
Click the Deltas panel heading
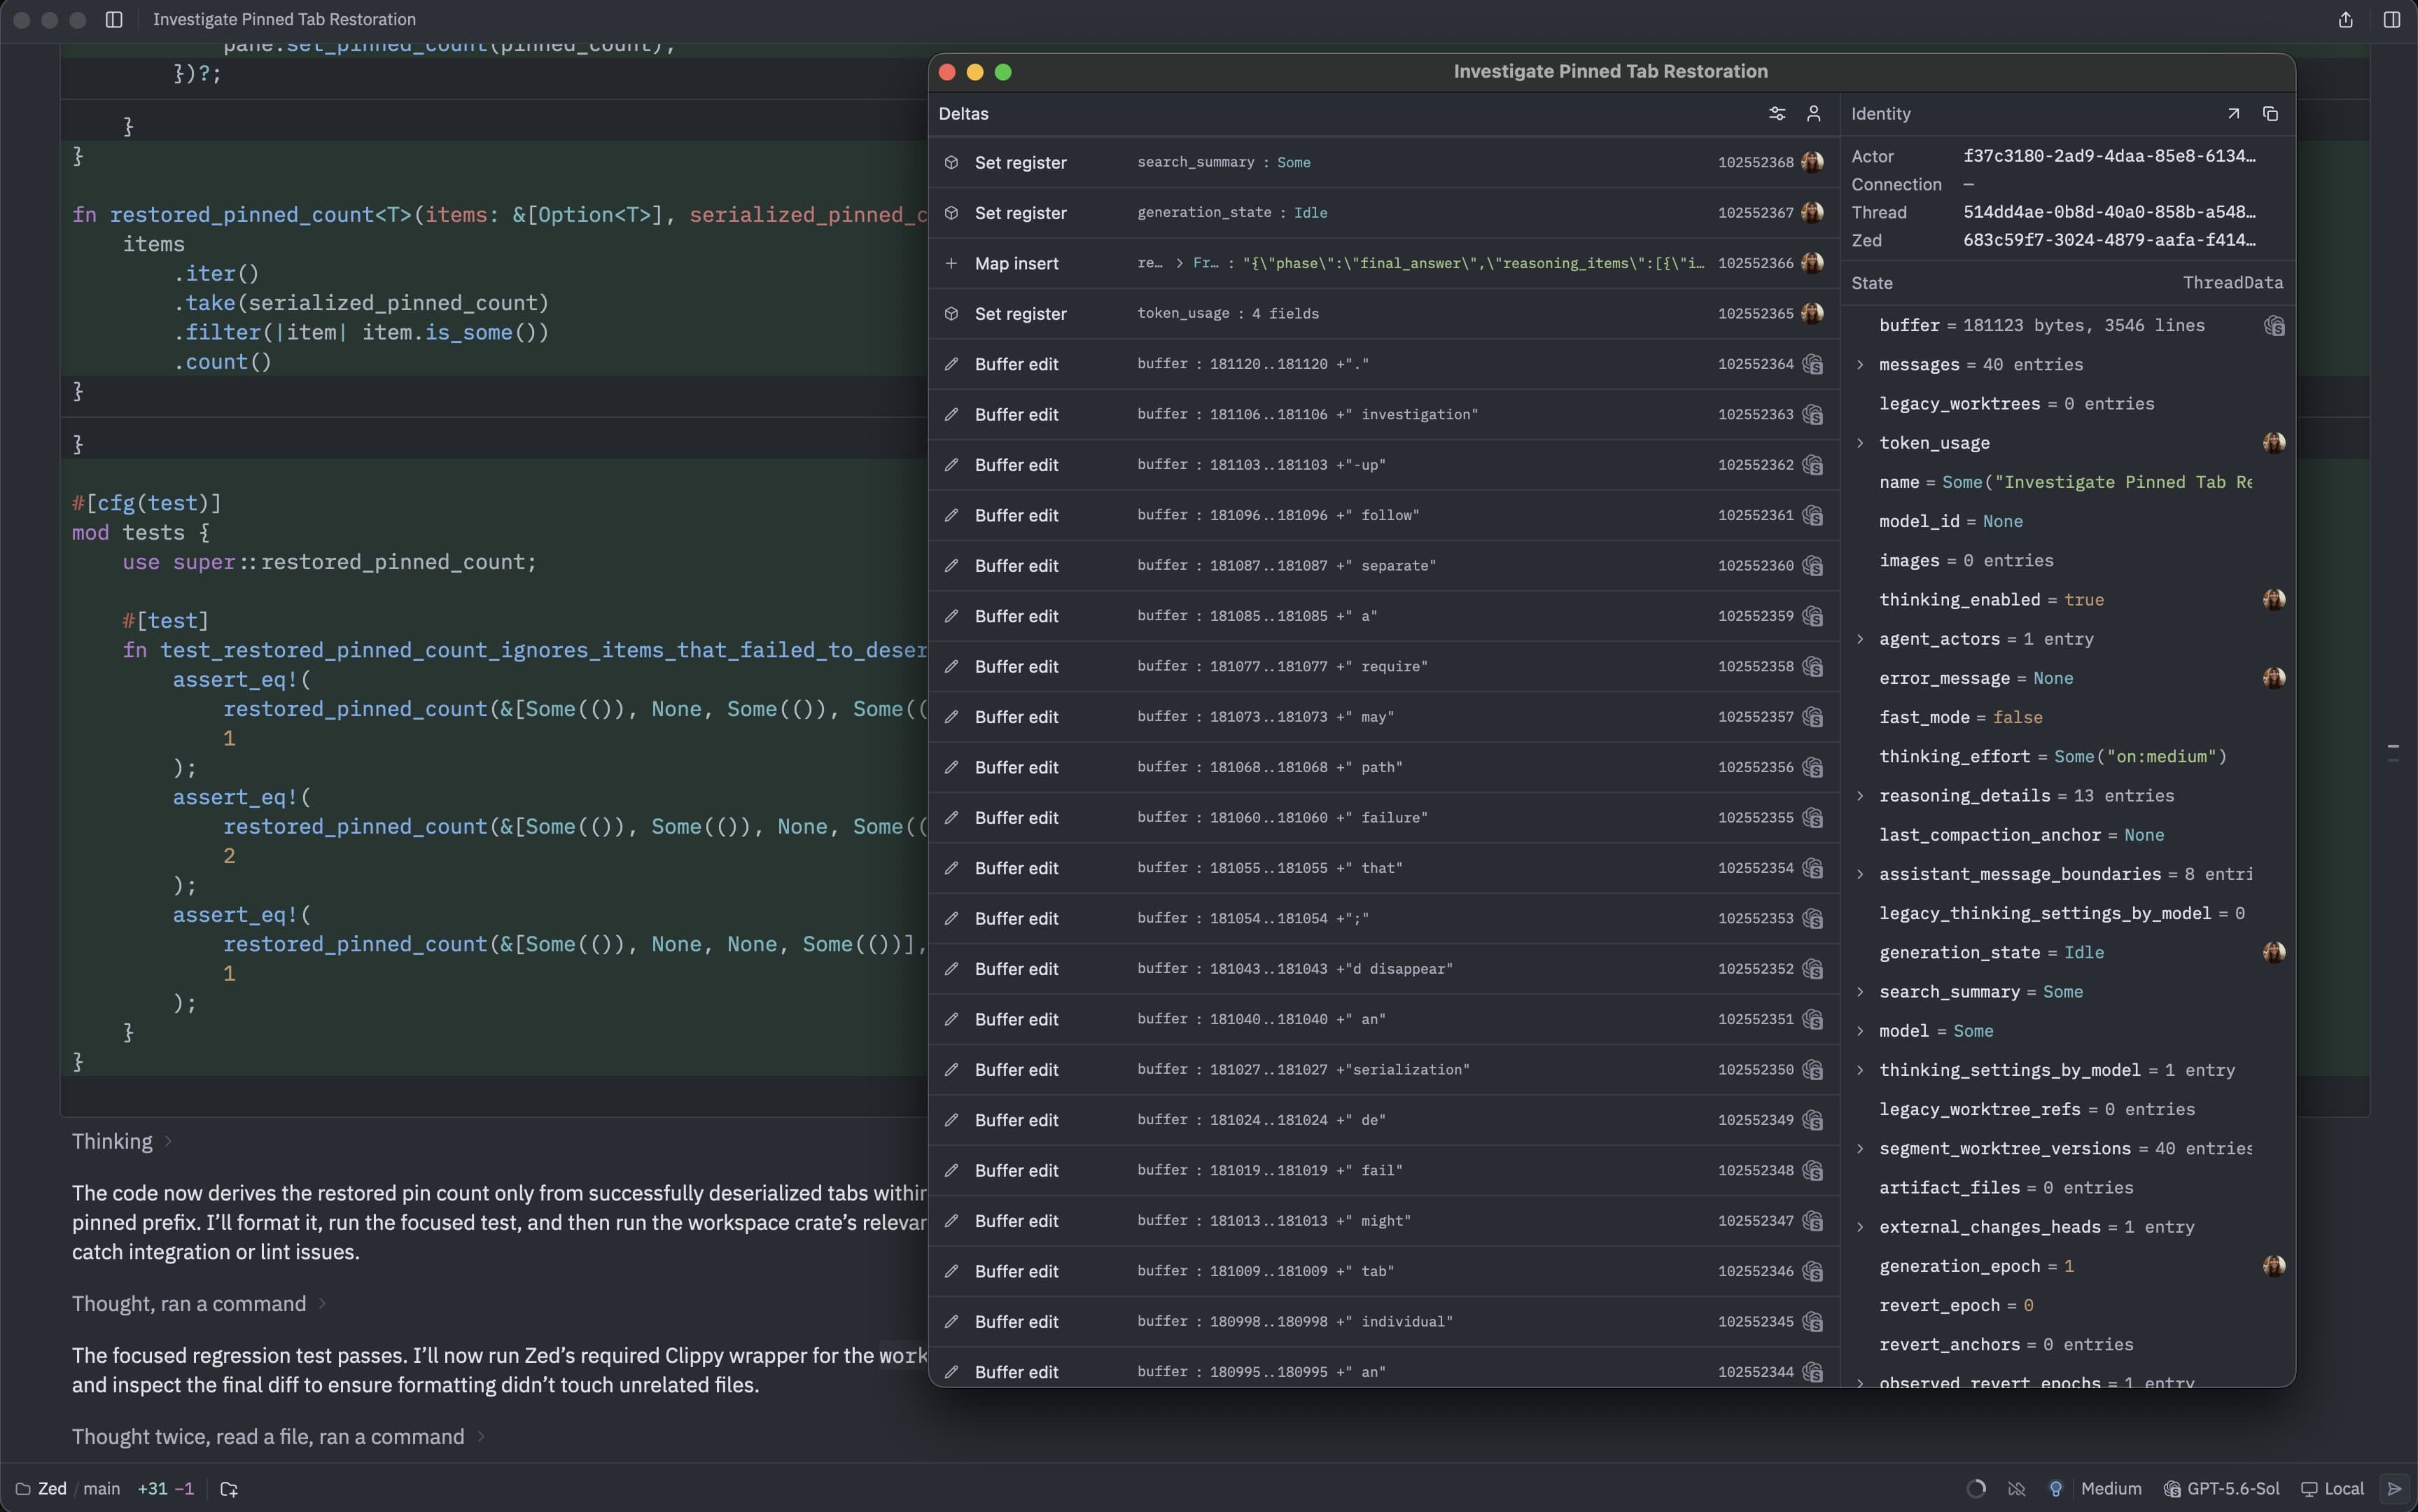963,114
